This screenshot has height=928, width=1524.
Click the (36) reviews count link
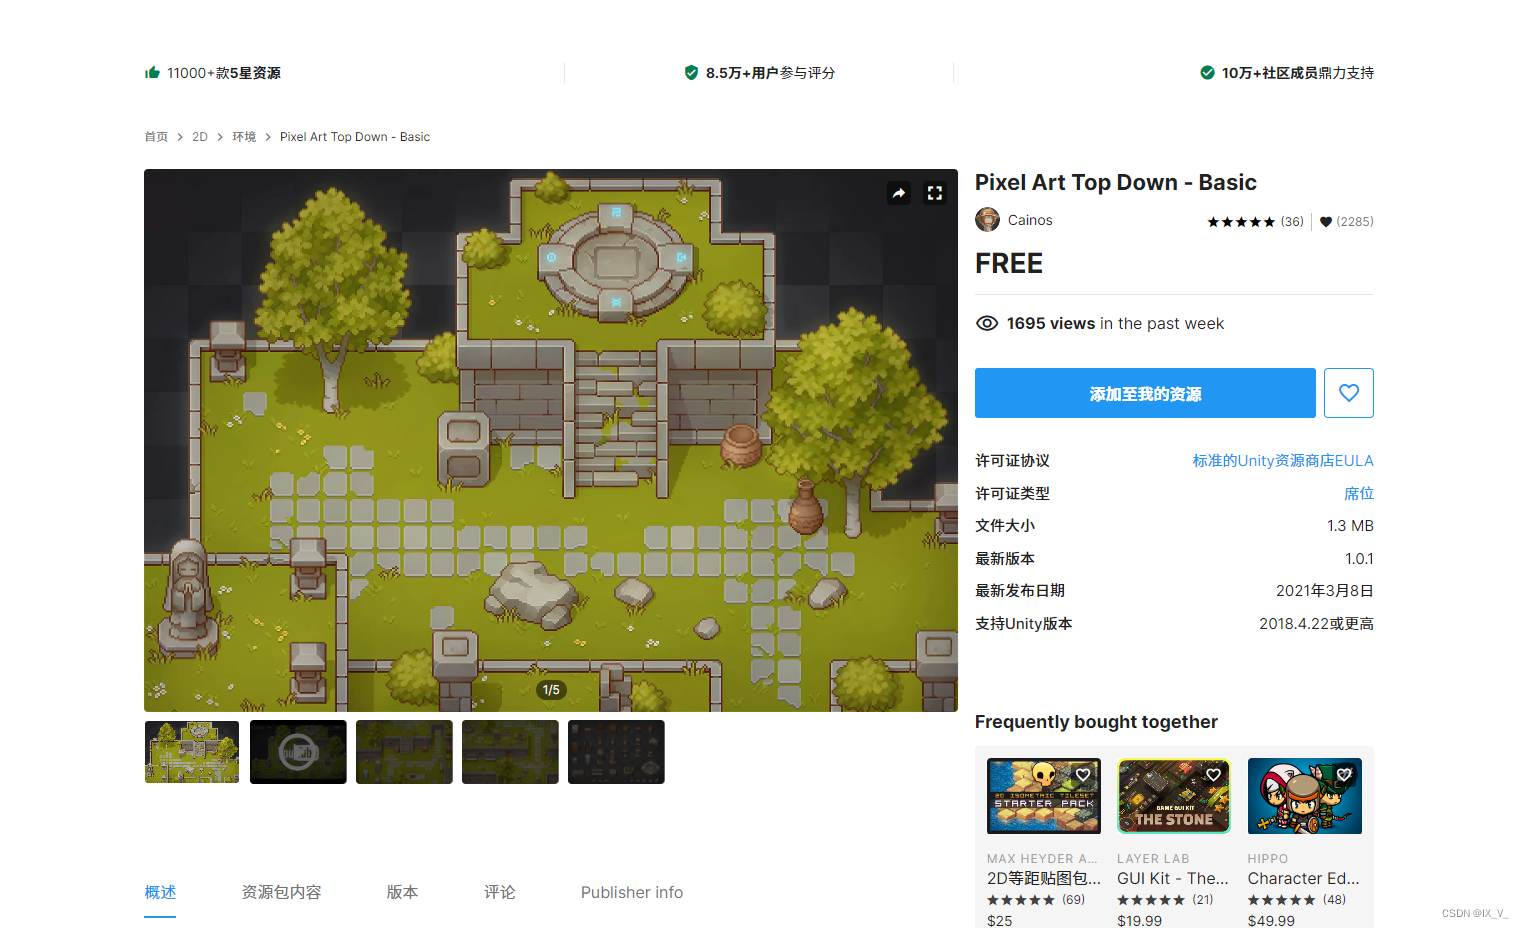1292,222
